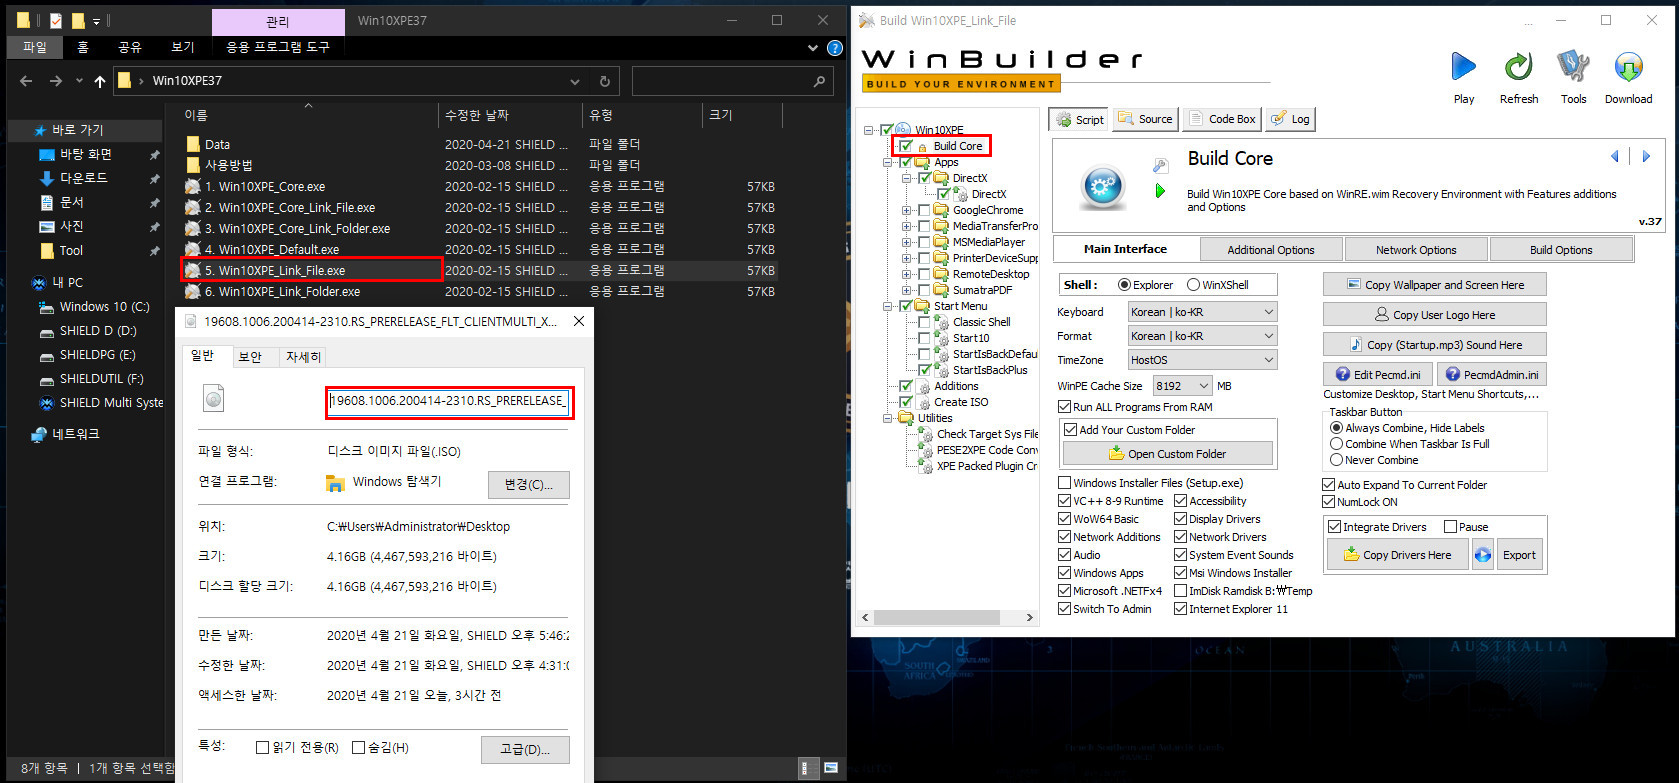Switch to Build Options tab
This screenshot has height=783, width=1679.
tap(1561, 250)
